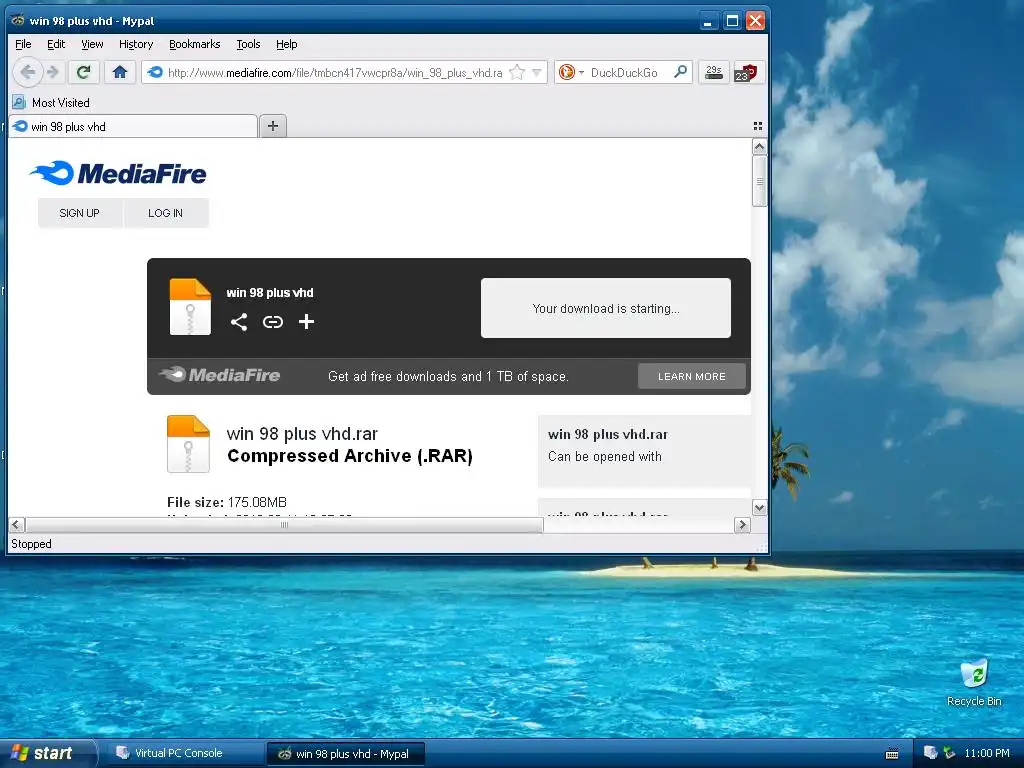Click the 'Get ad free downloads' banner text
The width and height of the screenshot is (1024, 768).
tap(448, 376)
